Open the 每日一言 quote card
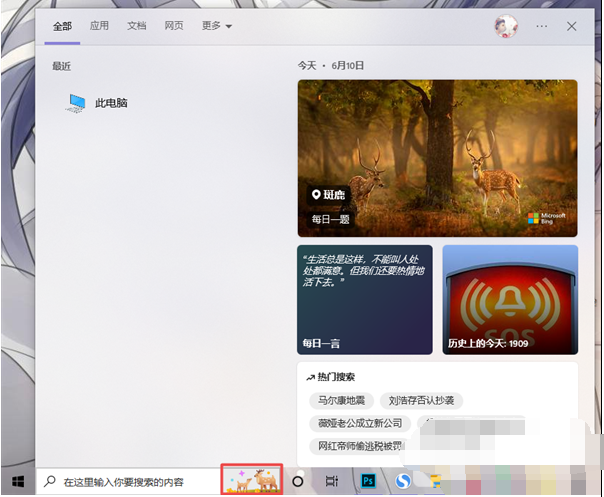 [x=365, y=299]
